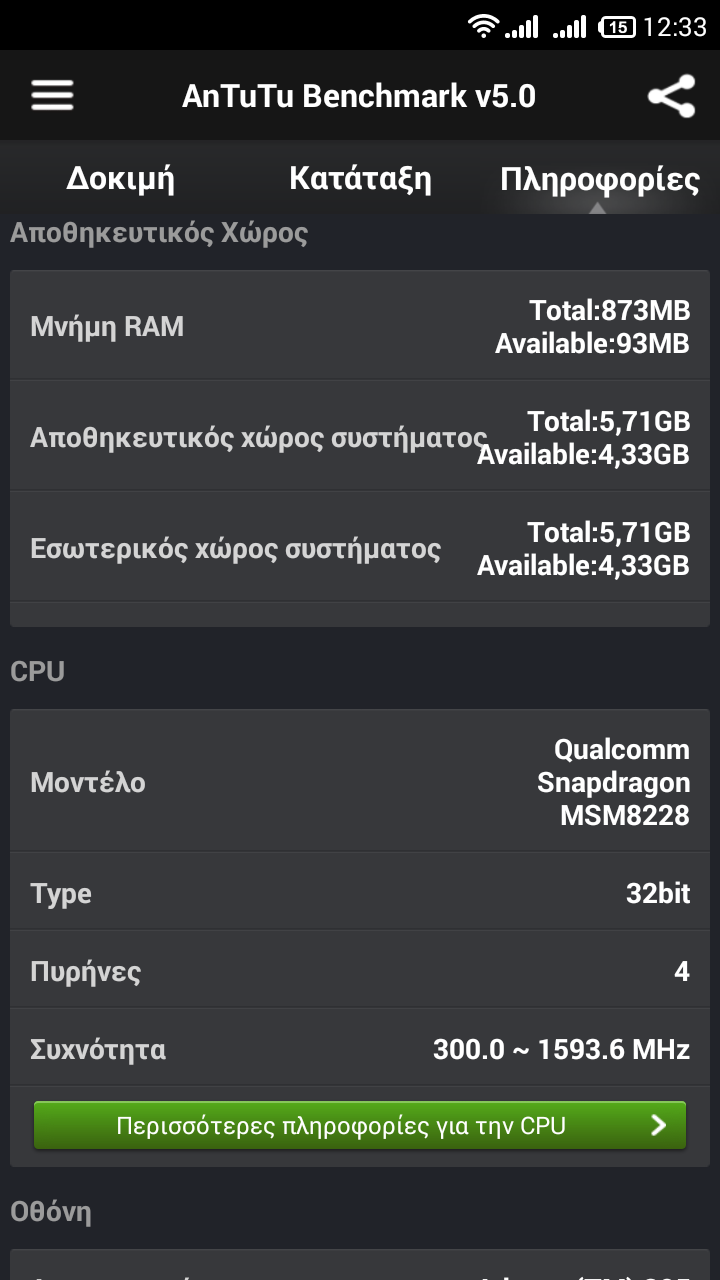Viewport: 720px width, 1280px height.
Task: Tap the AnTuTu Benchmark v5.0 title
Action: click(x=359, y=96)
